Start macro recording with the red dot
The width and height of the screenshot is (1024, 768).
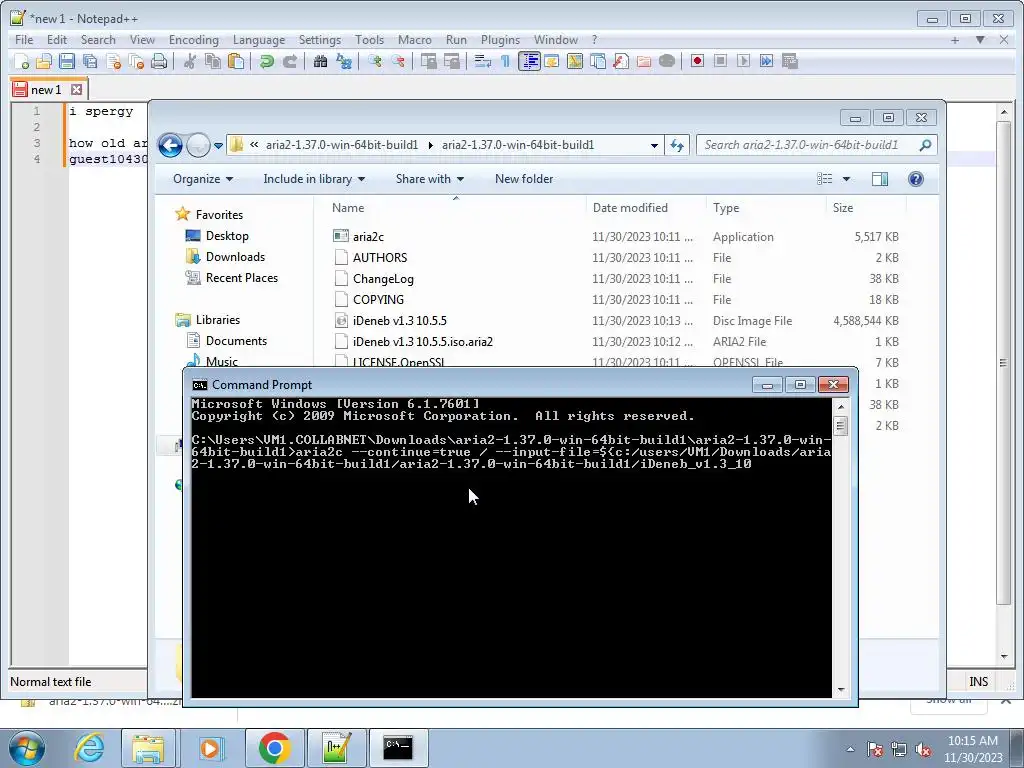697,61
